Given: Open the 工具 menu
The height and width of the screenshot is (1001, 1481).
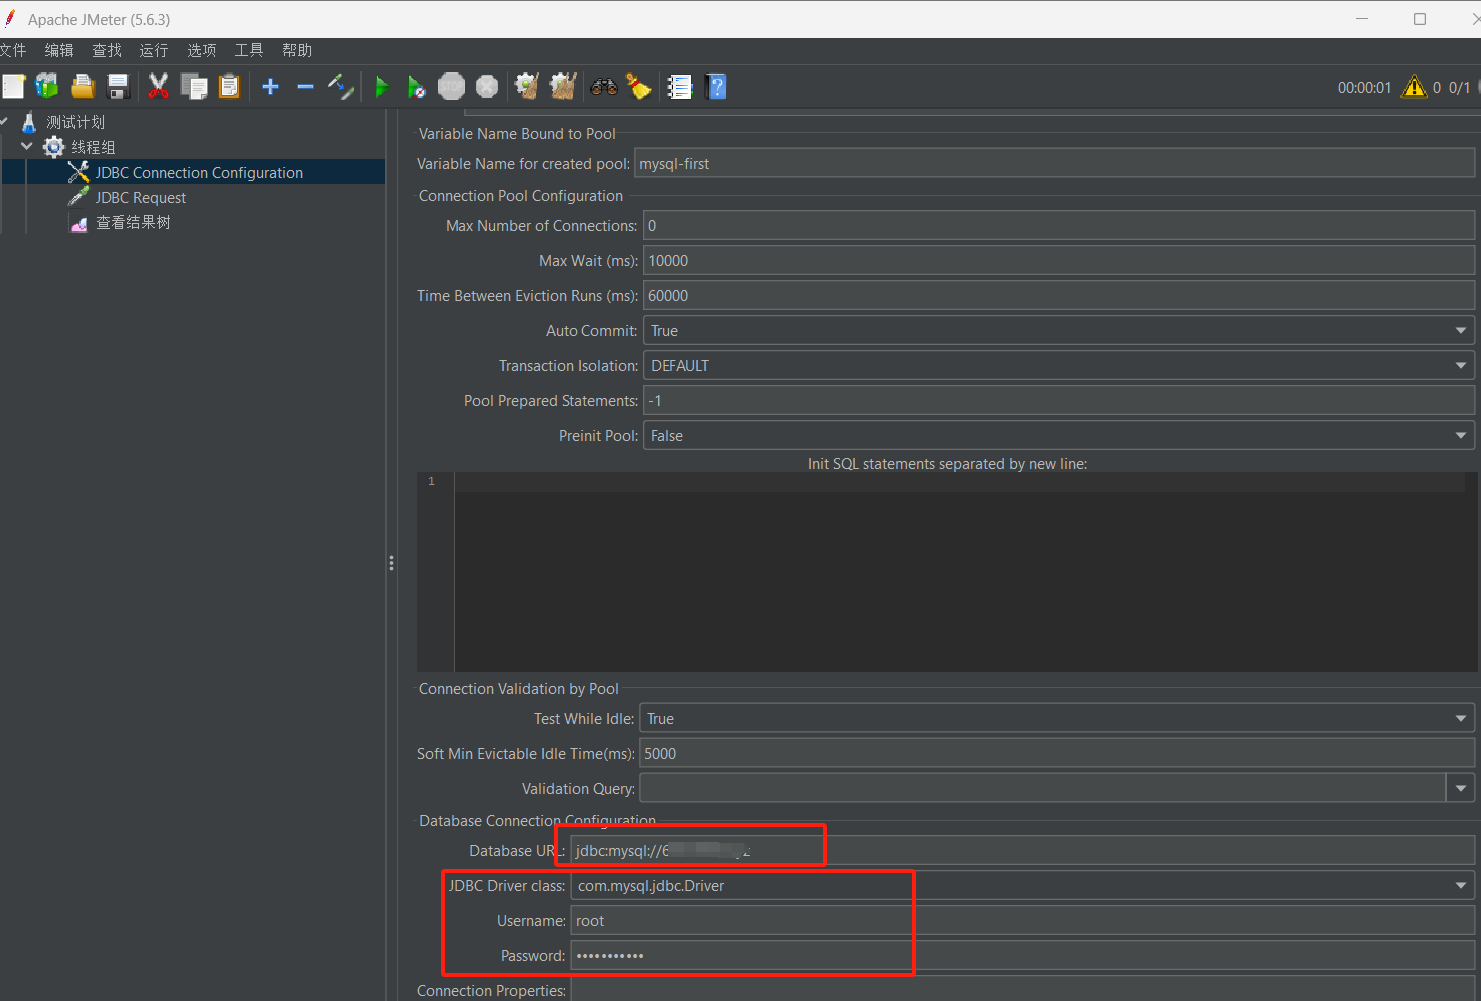Looking at the screenshot, I should click(x=249, y=50).
